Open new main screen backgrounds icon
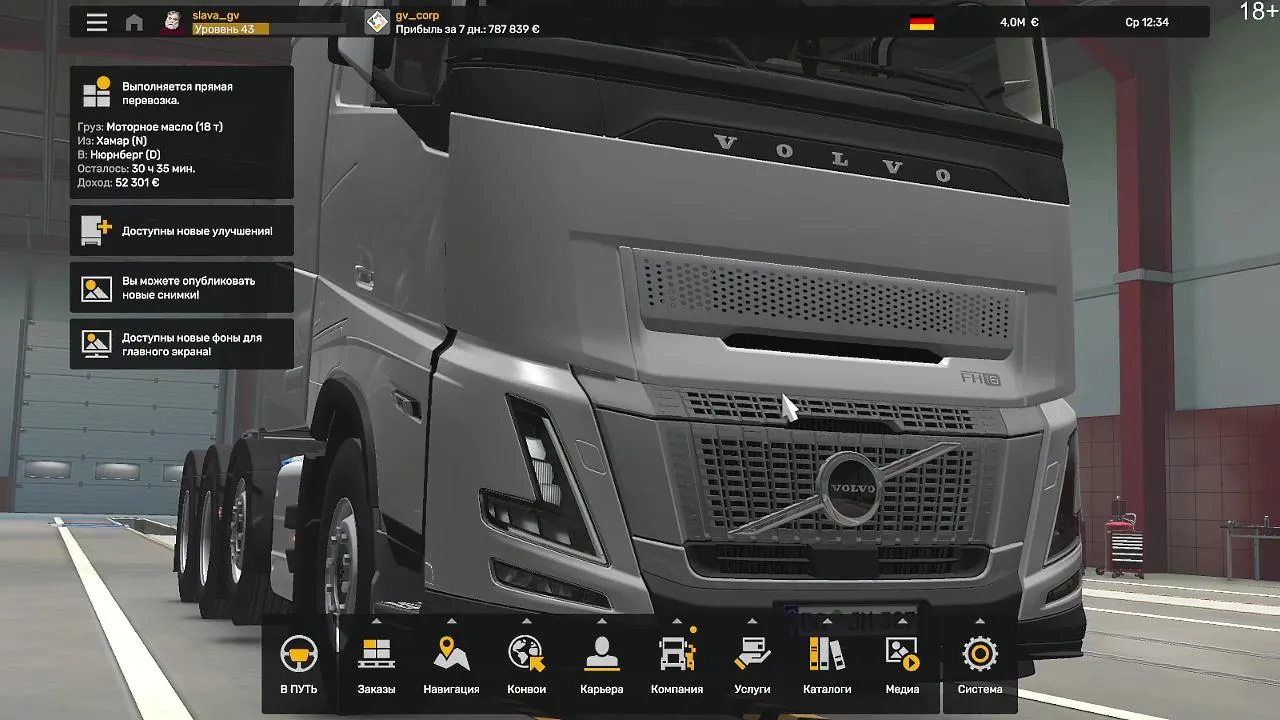The image size is (1280, 720). coord(97,345)
